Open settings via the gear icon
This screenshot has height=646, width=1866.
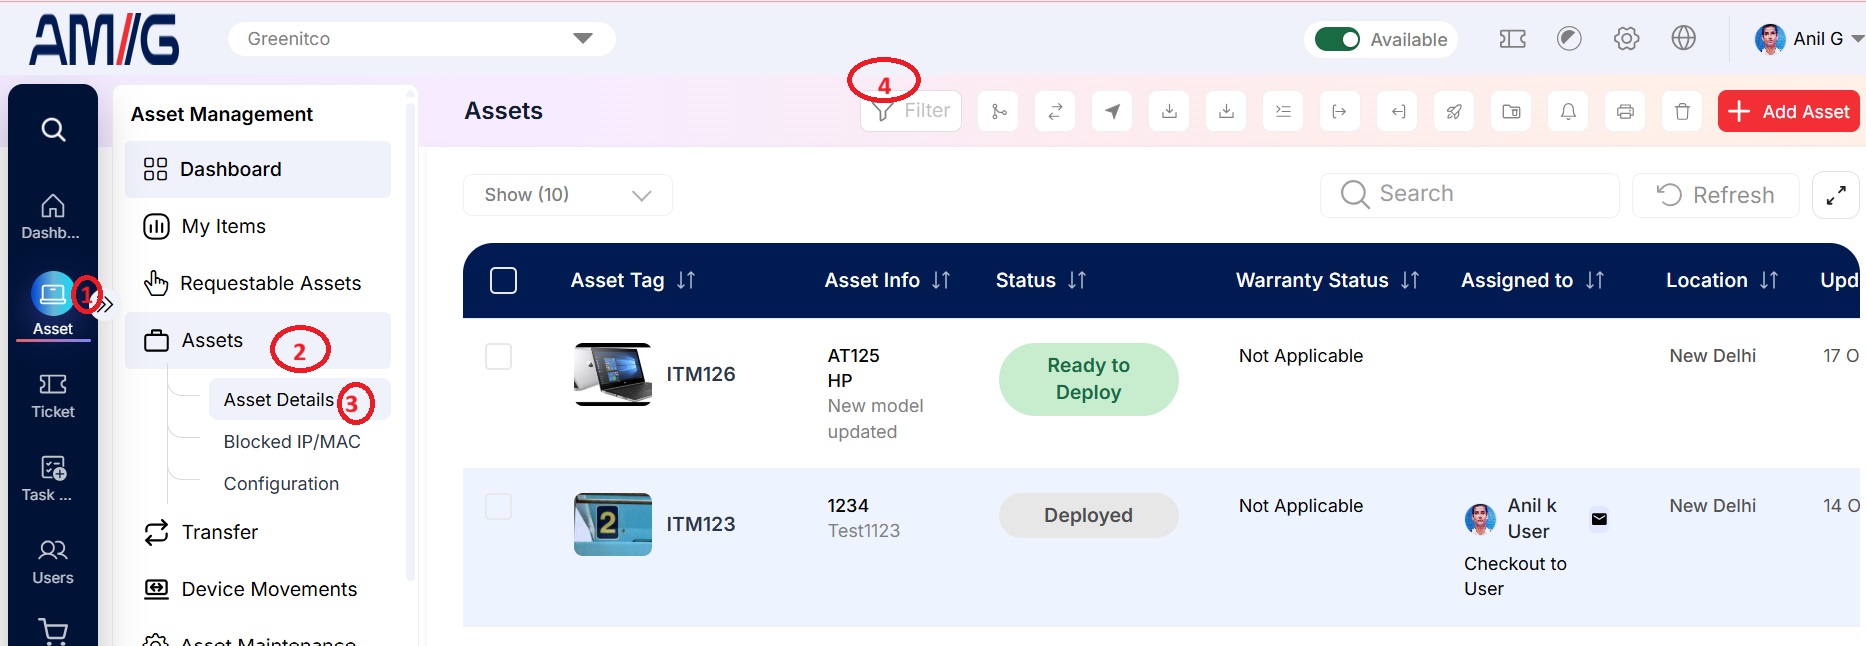click(x=1626, y=39)
